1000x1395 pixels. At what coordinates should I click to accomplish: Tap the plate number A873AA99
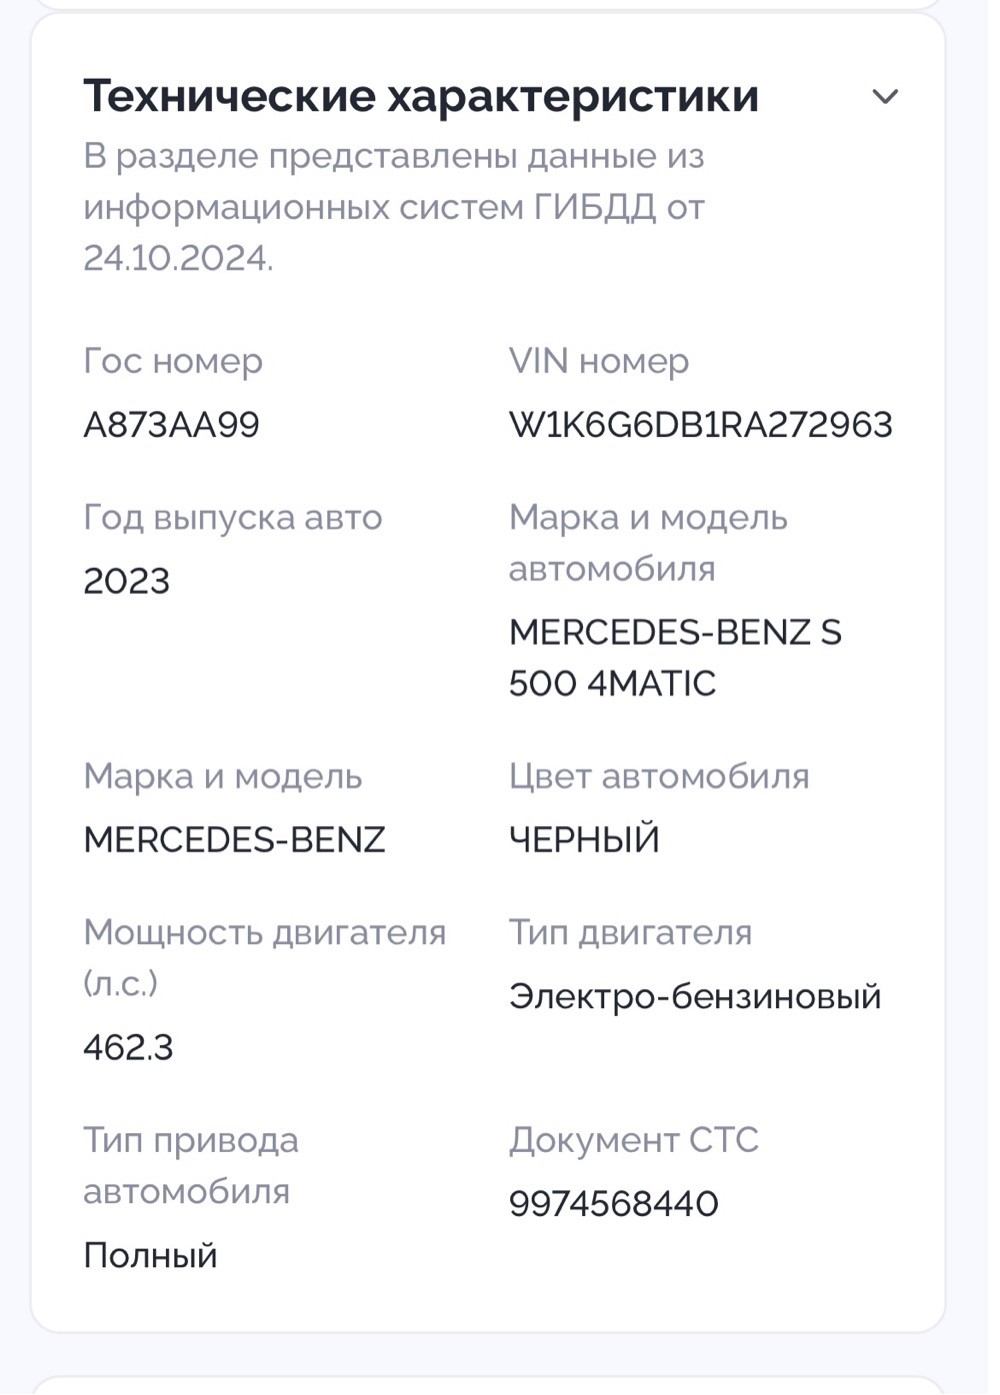[x=171, y=425]
